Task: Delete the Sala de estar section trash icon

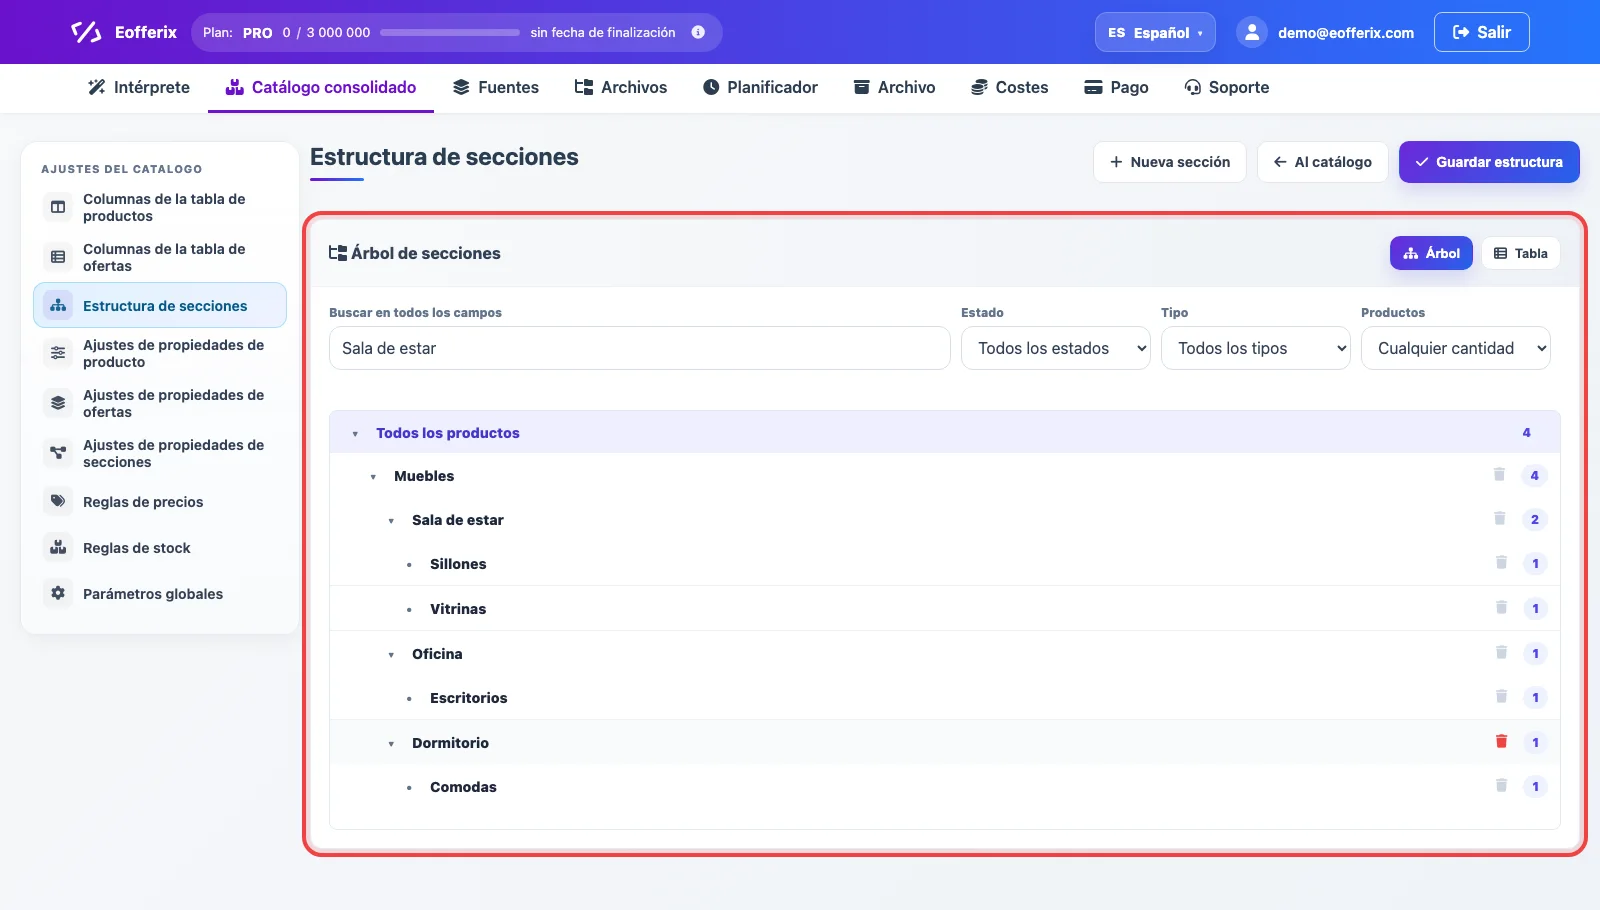Action: click(x=1499, y=519)
